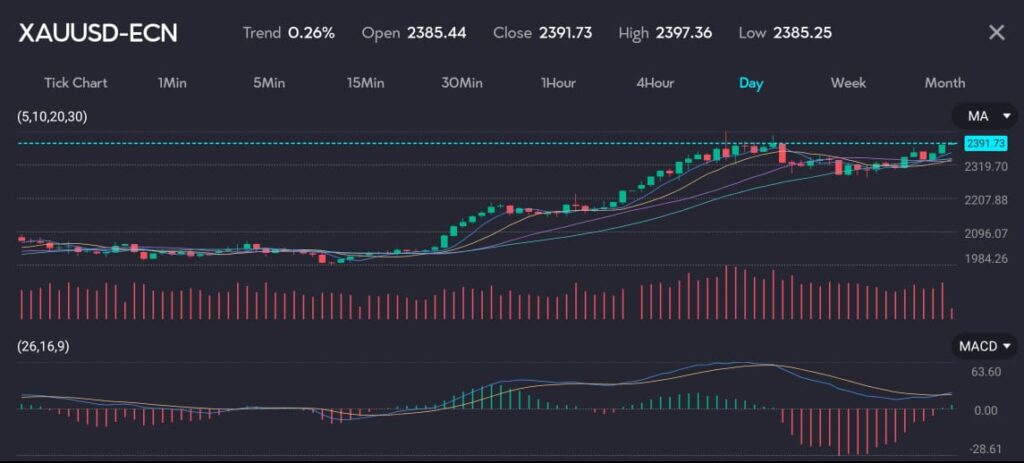Select the 1Min timeframe tab
Screen dimensions: 1024x463
click(x=172, y=83)
